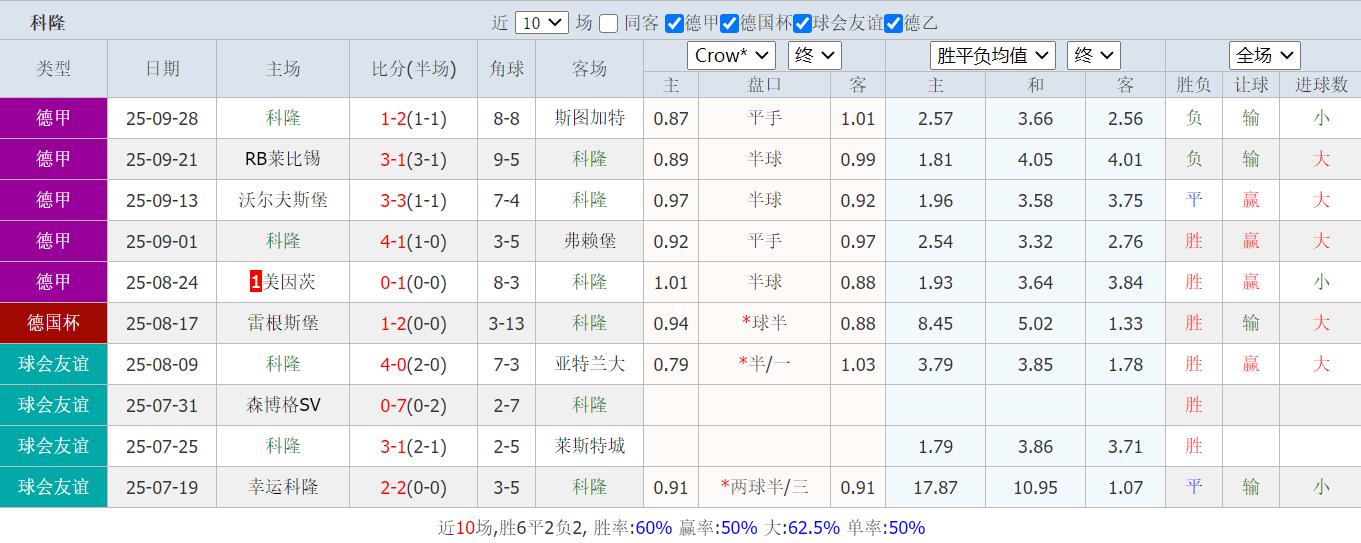
Task: Click the 4-1 score against 弗赖堡
Action: [391, 241]
